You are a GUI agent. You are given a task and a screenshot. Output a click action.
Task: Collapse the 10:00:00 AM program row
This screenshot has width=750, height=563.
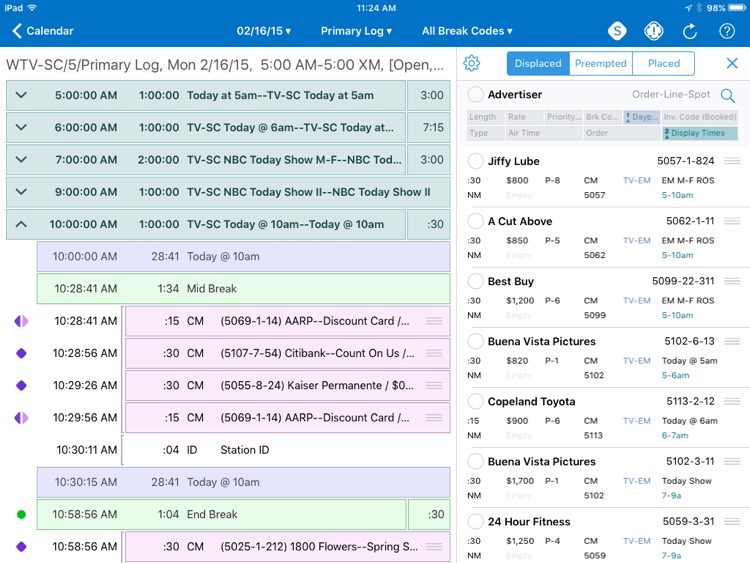[x=21, y=224]
